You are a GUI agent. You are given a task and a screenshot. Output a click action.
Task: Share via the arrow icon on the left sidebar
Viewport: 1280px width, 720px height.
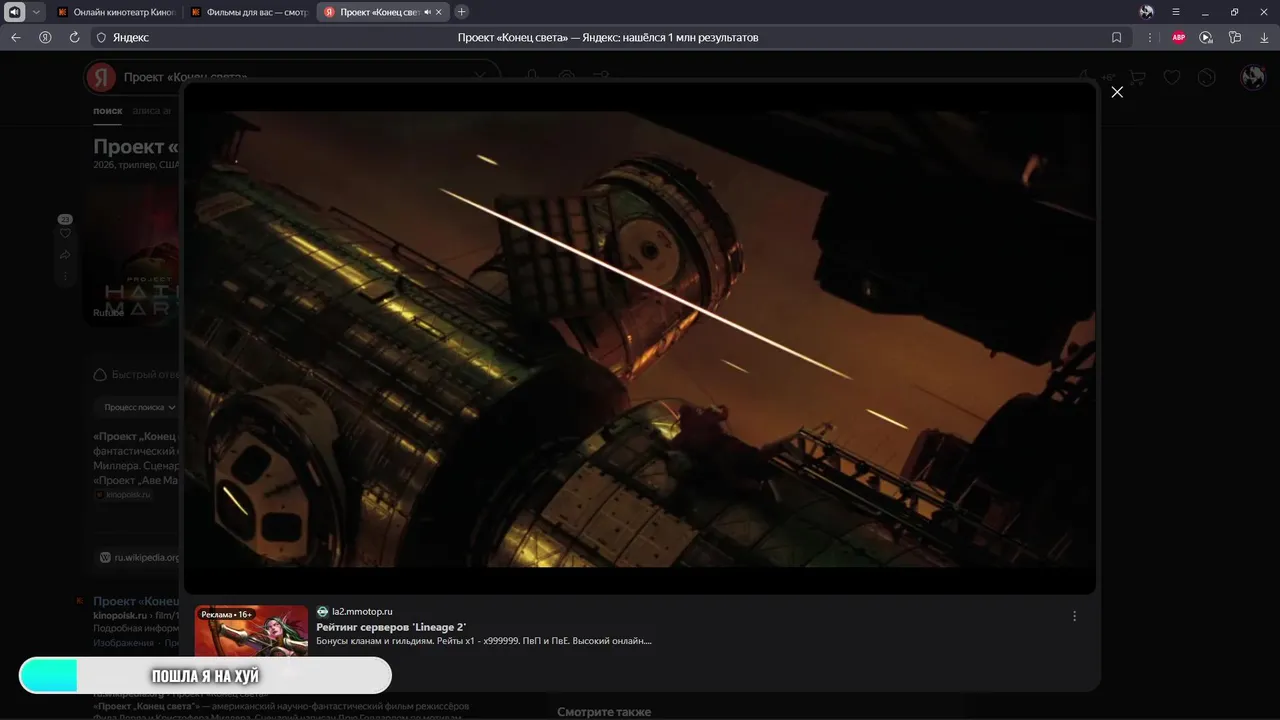(65, 255)
